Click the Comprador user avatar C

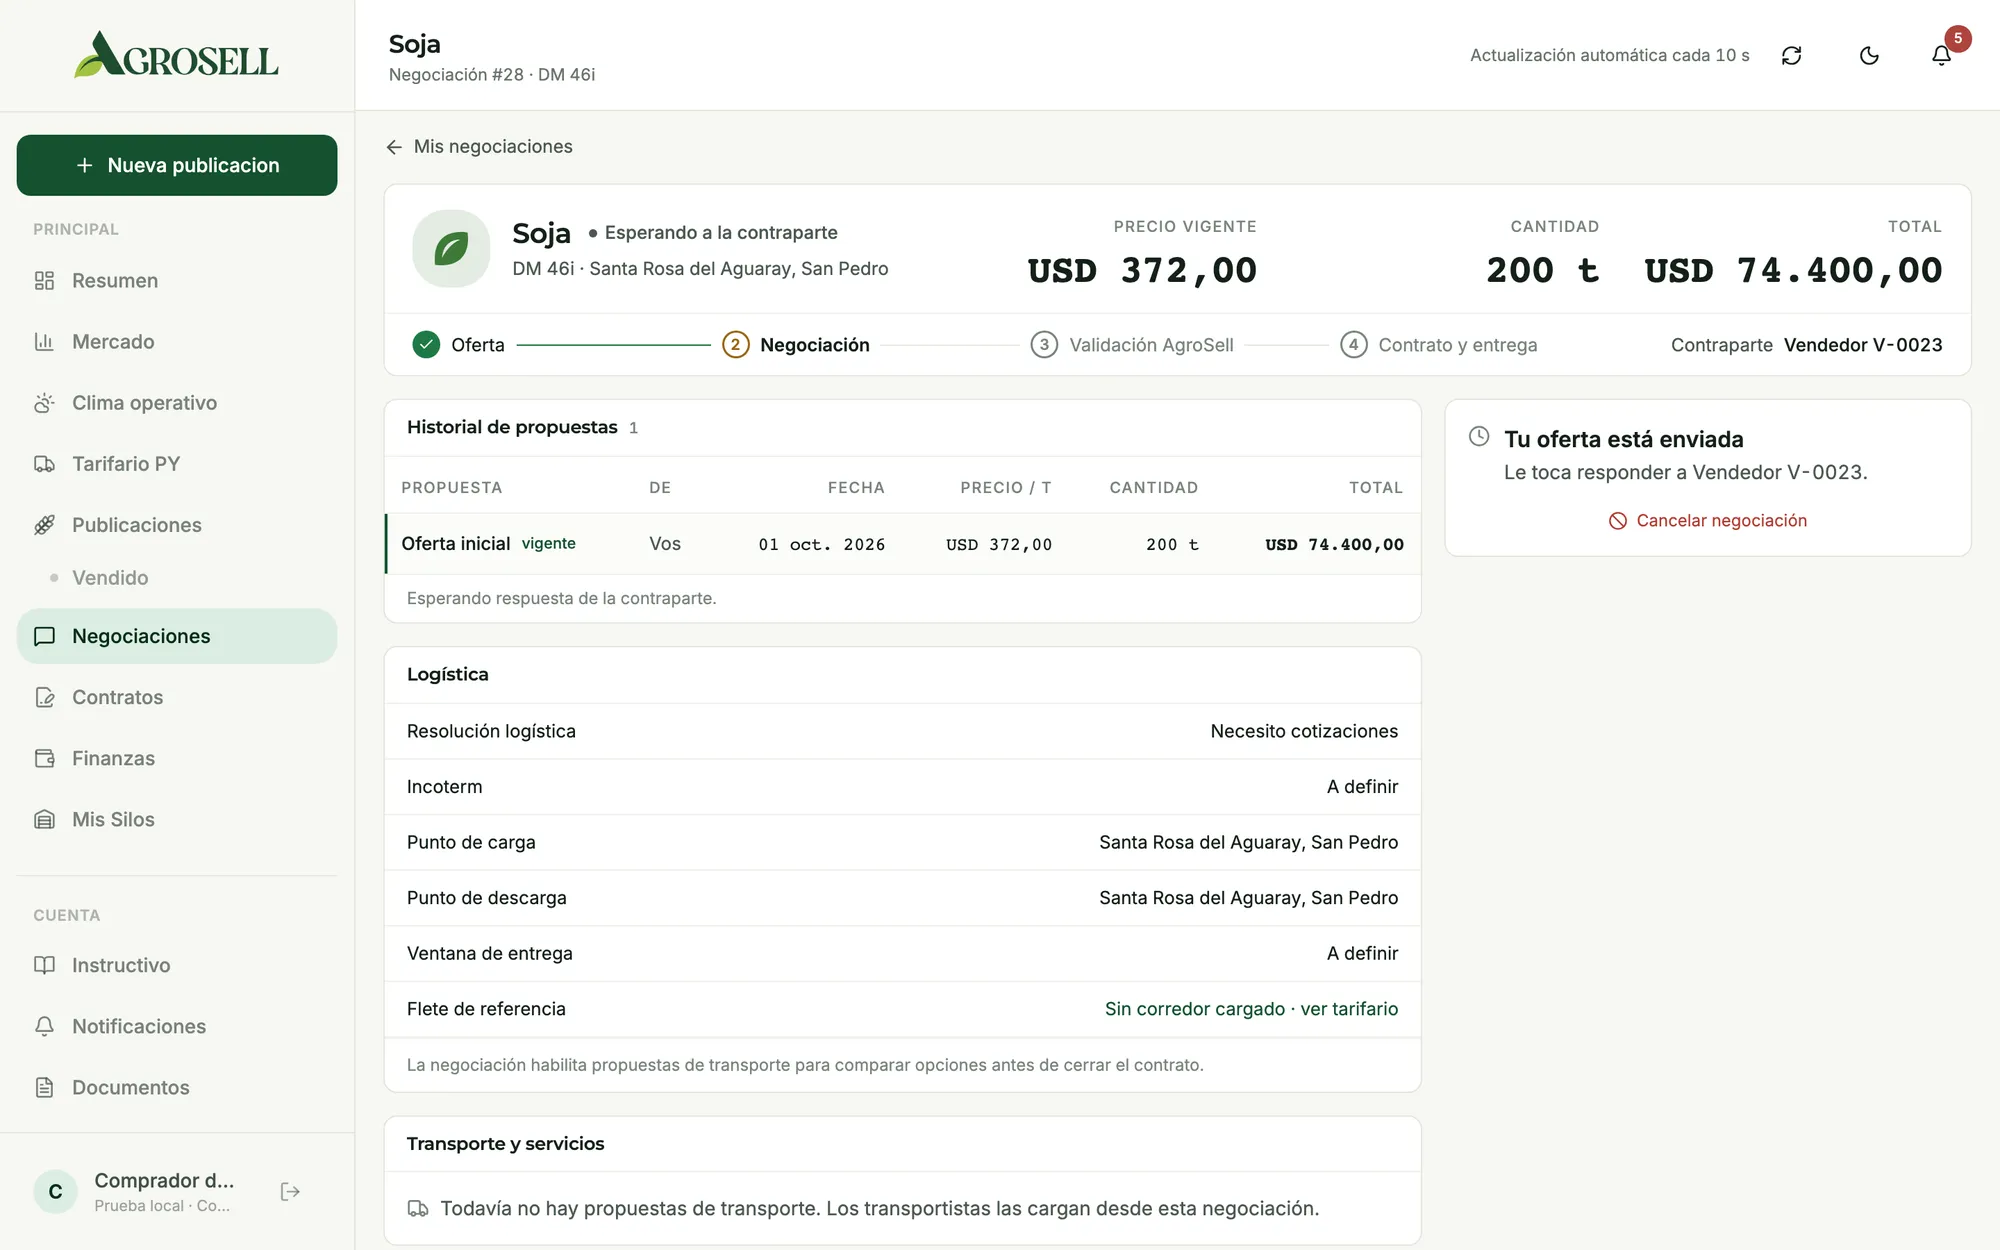(55, 1191)
